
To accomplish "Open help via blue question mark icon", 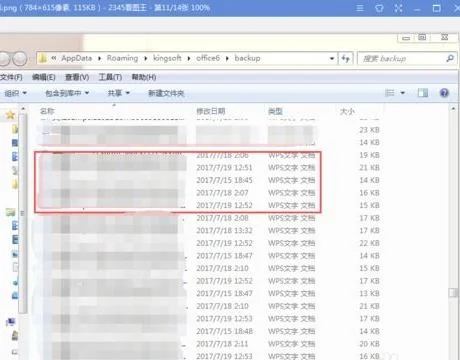I will tap(444, 93).
